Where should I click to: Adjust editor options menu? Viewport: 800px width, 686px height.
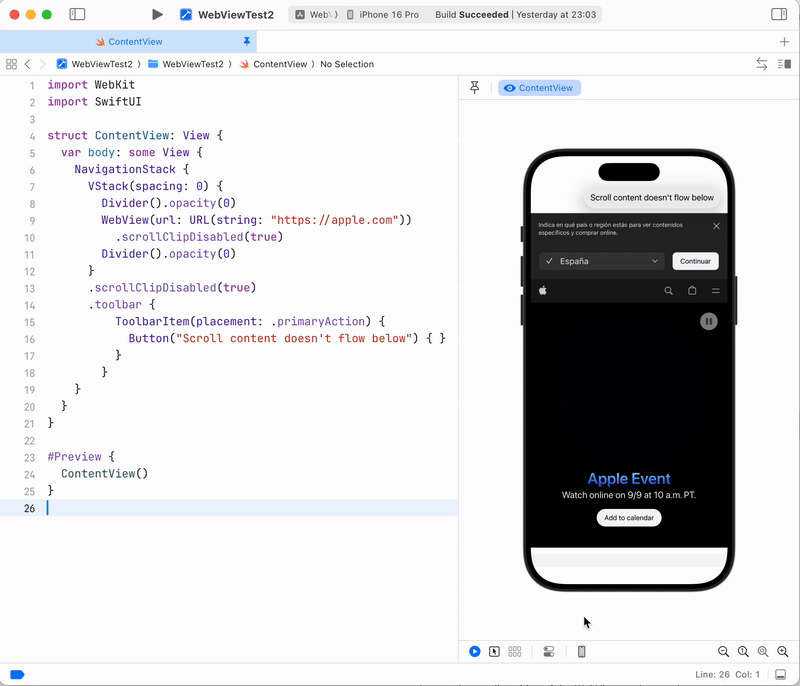pyautogui.click(x=784, y=64)
